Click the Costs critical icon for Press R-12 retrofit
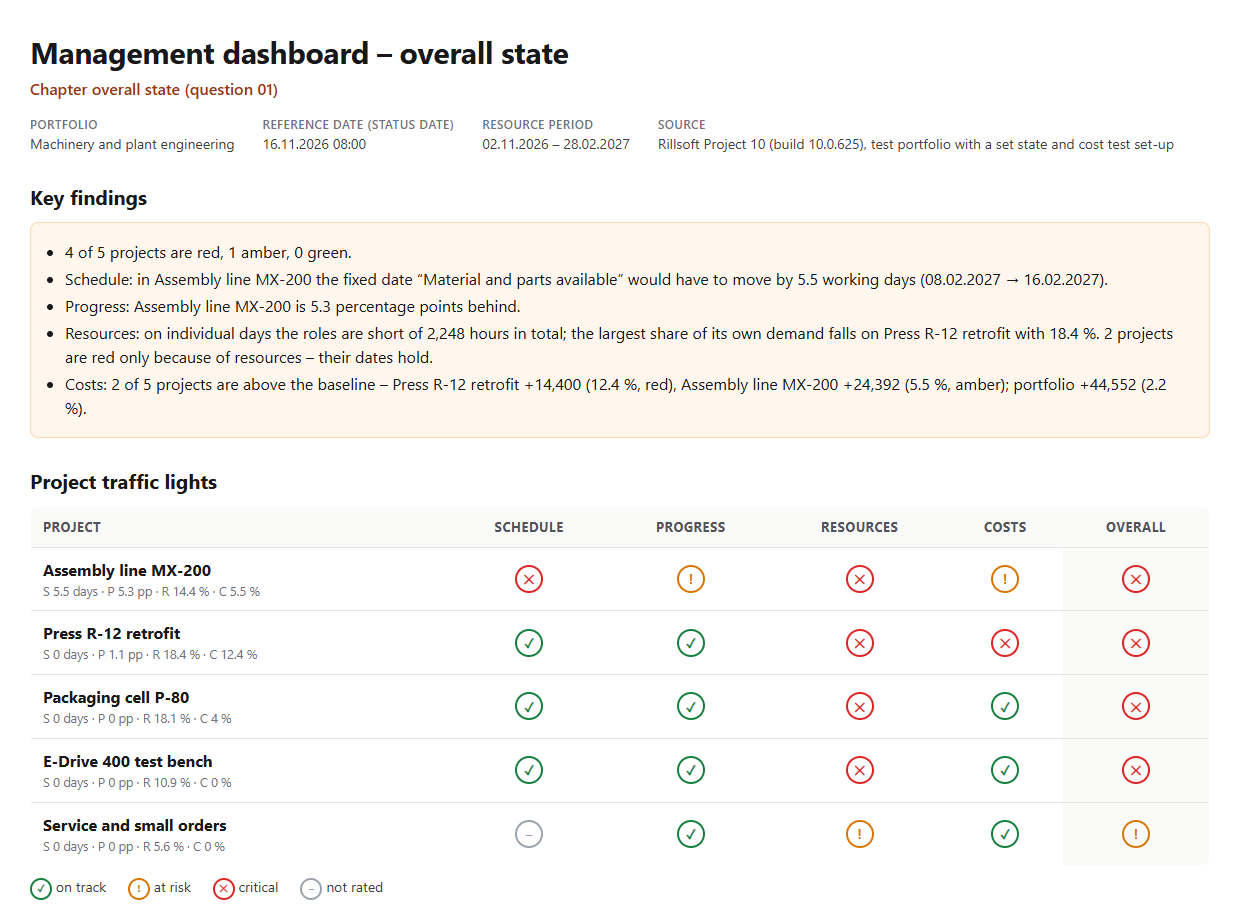The height and width of the screenshot is (915, 1240). coord(1005,643)
